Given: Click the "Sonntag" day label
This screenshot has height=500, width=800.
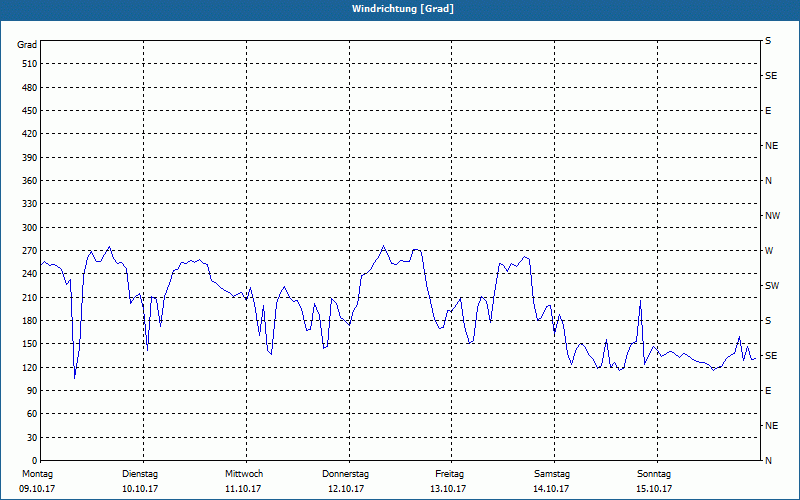Looking at the screenshot, I should (x=654, y=474).
